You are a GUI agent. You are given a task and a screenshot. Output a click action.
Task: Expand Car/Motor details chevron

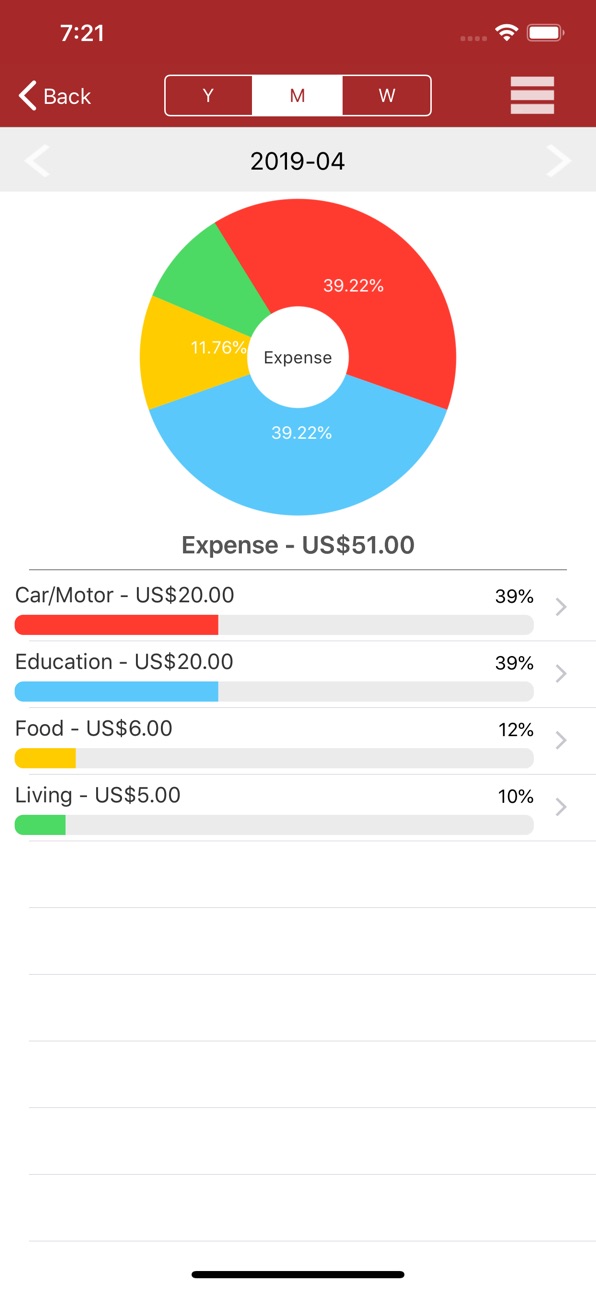tap(561, 607)
